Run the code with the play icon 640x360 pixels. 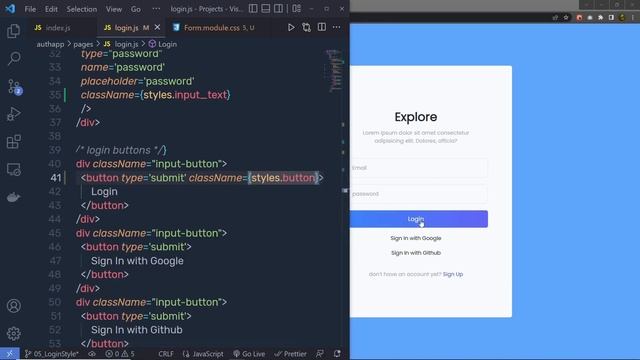[x=291, y=27]
